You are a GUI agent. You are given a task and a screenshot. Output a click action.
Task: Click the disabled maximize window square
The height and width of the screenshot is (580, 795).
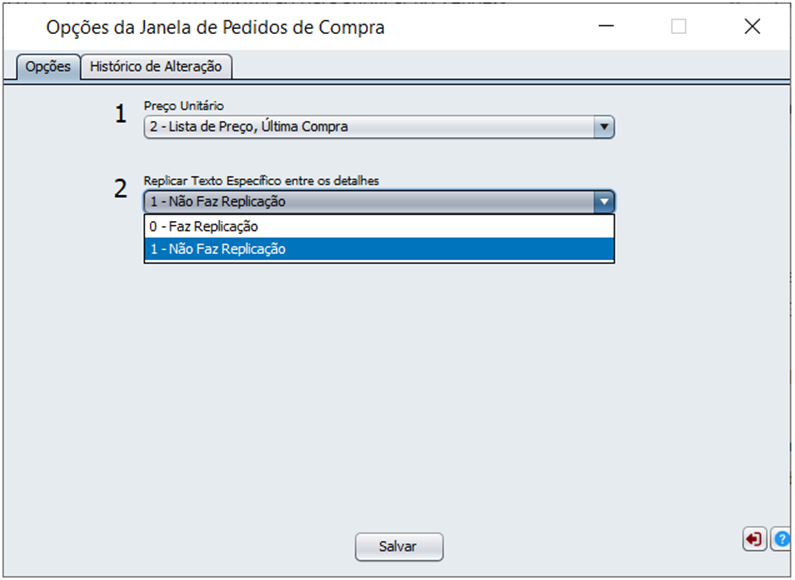tap(678, 26)
